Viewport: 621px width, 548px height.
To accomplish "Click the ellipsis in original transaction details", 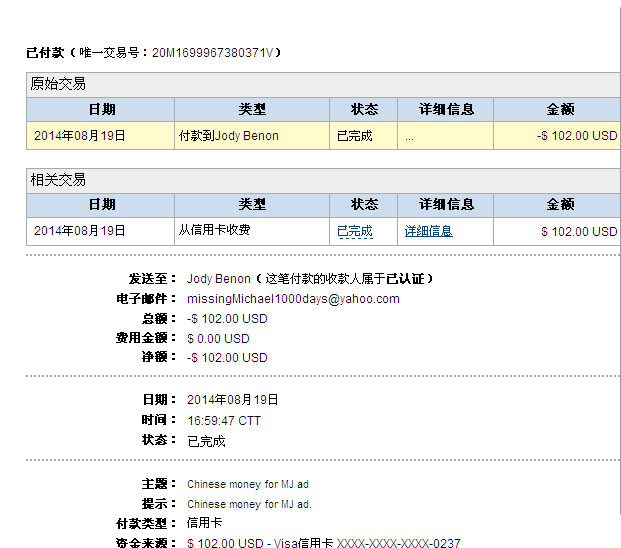I will click(409, 136).
